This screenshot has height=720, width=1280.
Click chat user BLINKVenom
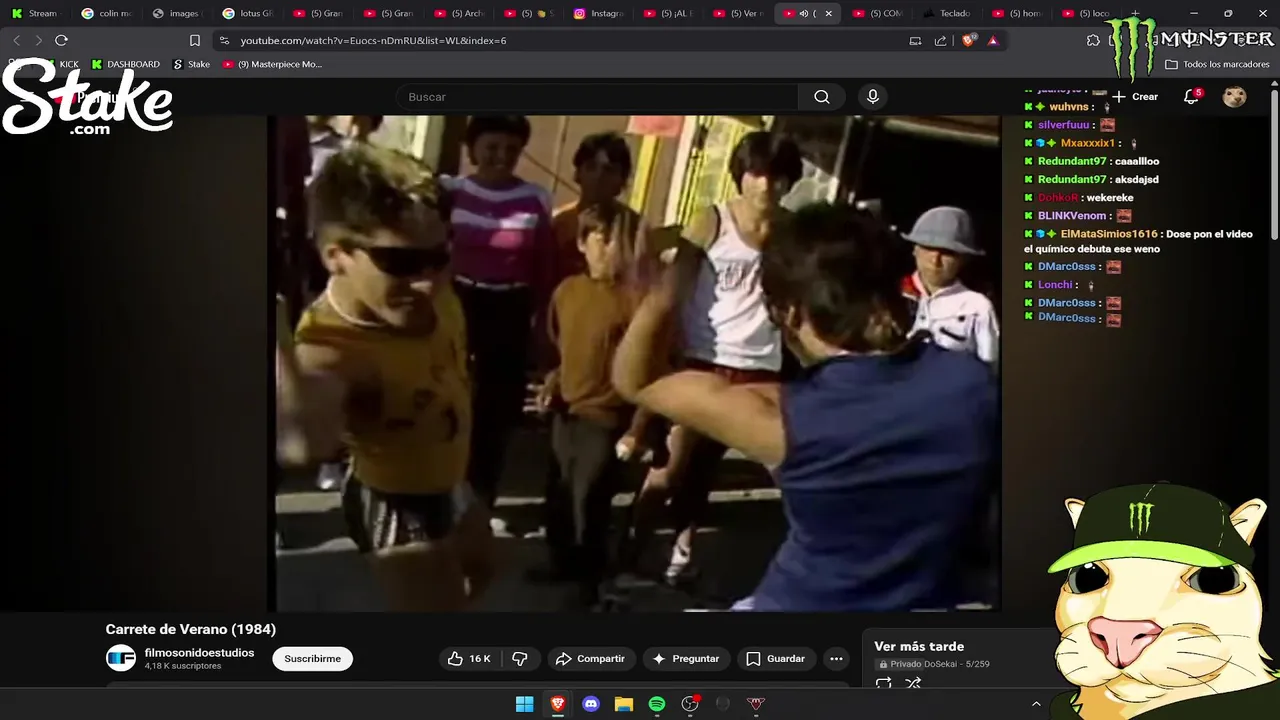click(x=1072, y=216)
